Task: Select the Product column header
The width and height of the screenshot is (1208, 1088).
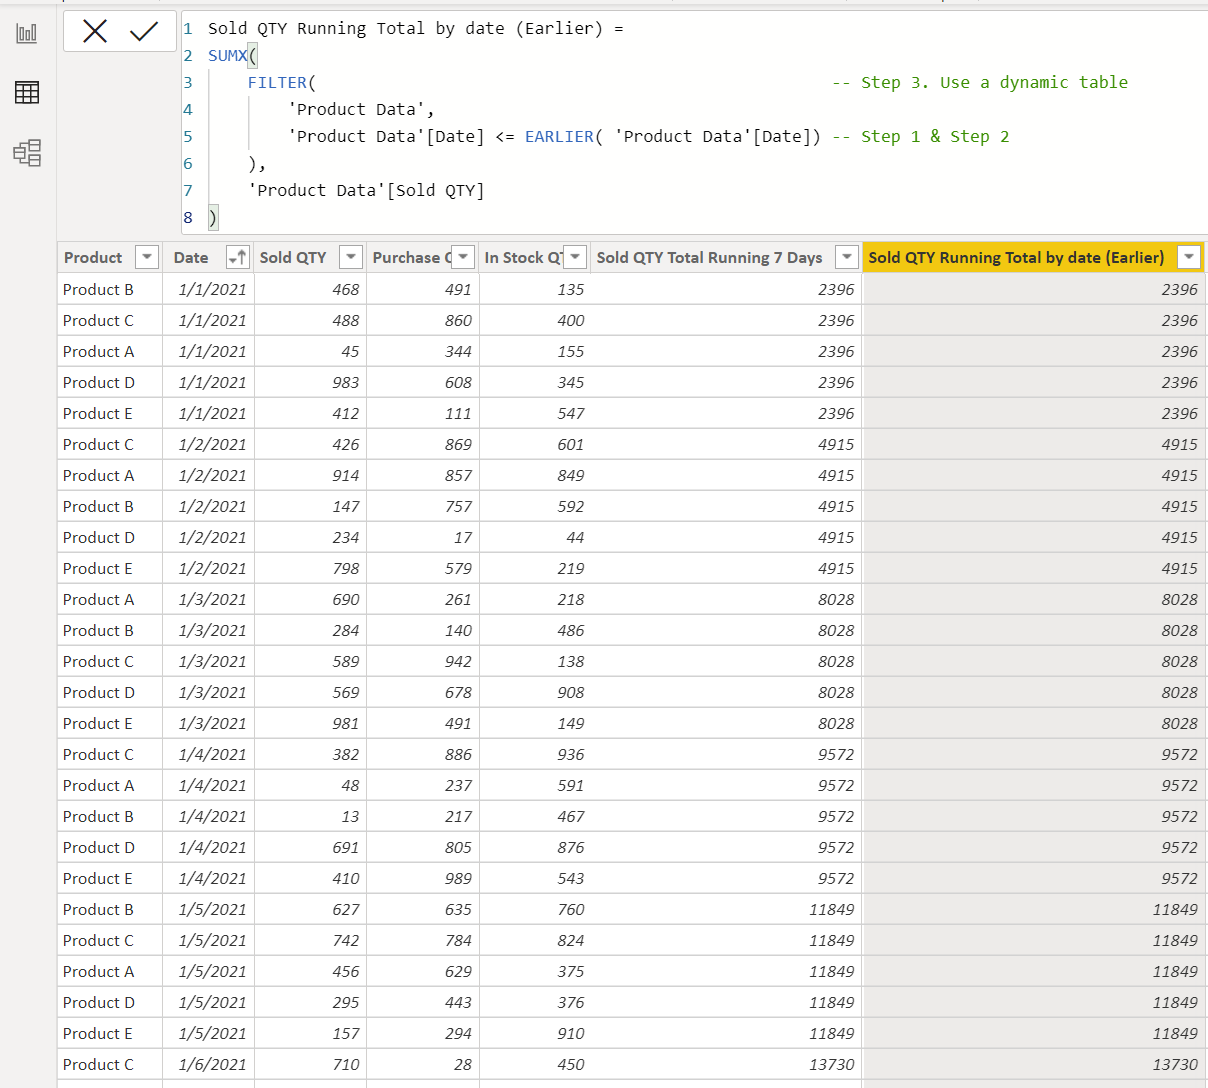Action: click(x=93, y=258)
